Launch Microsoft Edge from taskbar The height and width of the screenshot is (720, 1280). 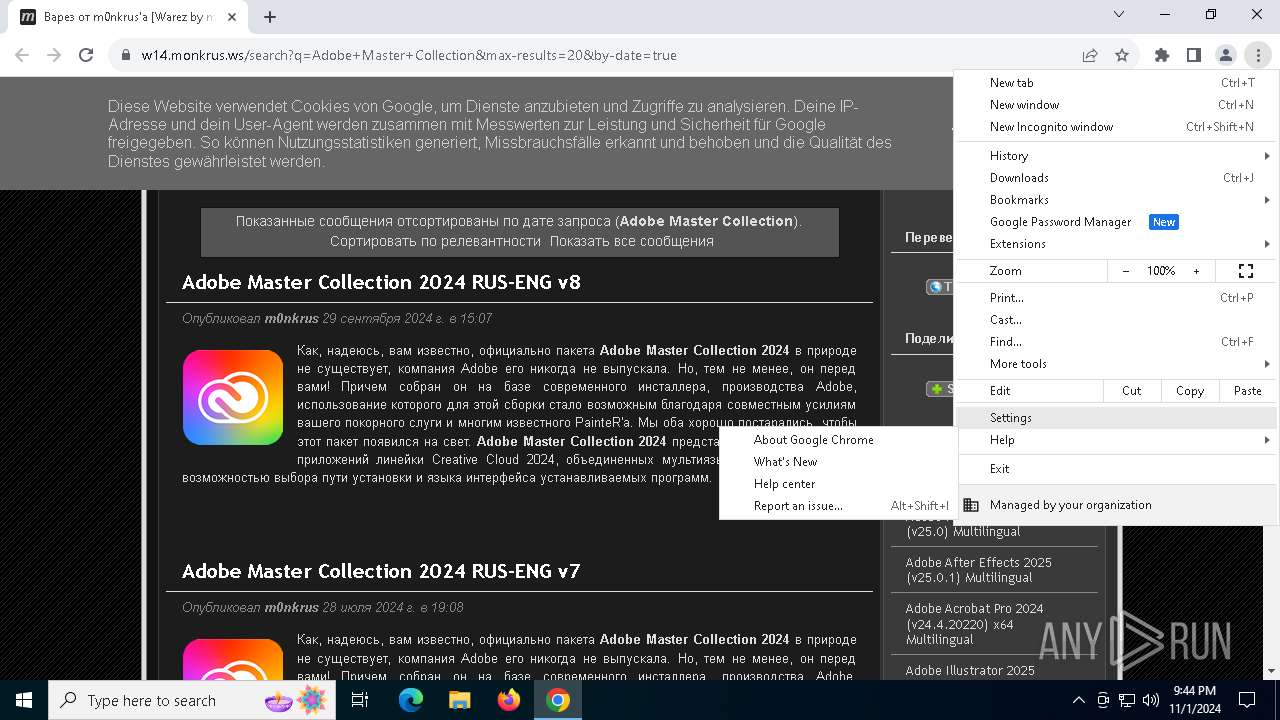[x=411, y=700]
